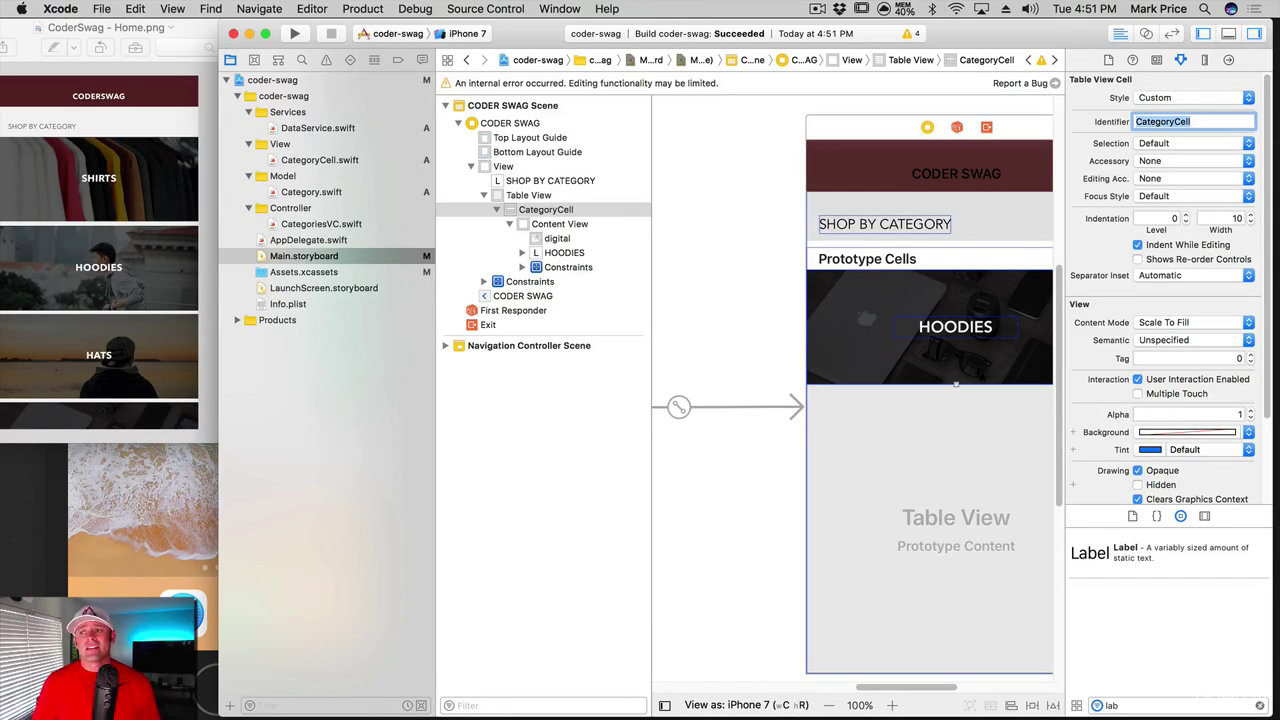The image size is (1280, 720).
Task: Open the Issue navigator
Action: [x=326, y=60]
